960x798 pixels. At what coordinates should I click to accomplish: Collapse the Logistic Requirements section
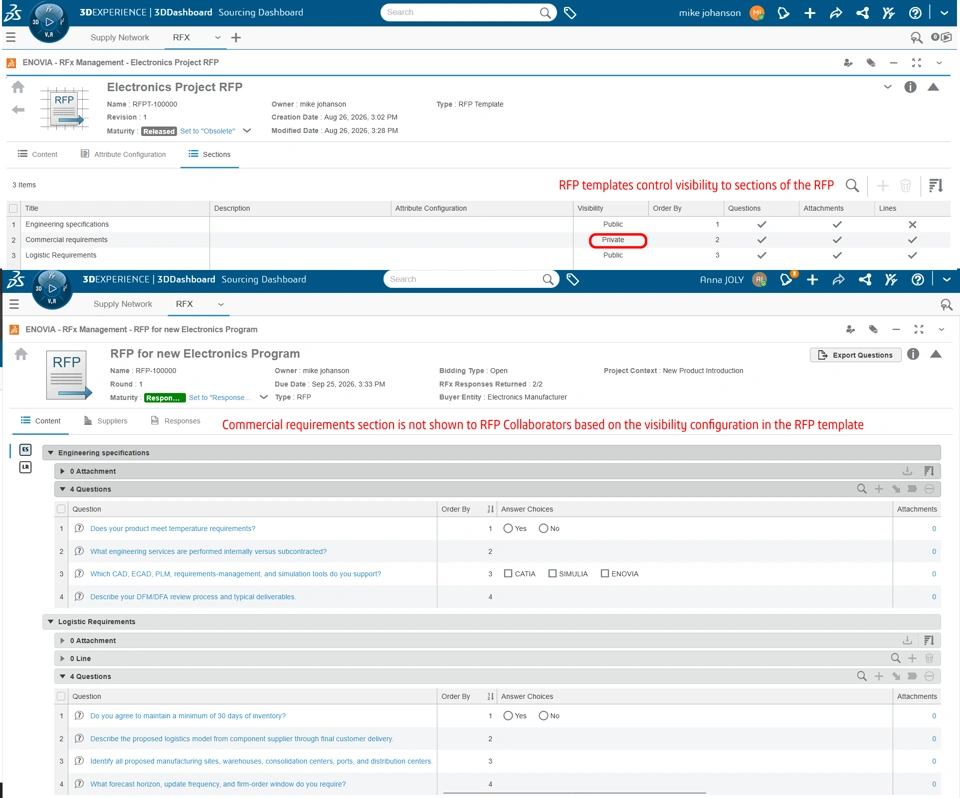[x=50, y=621]
